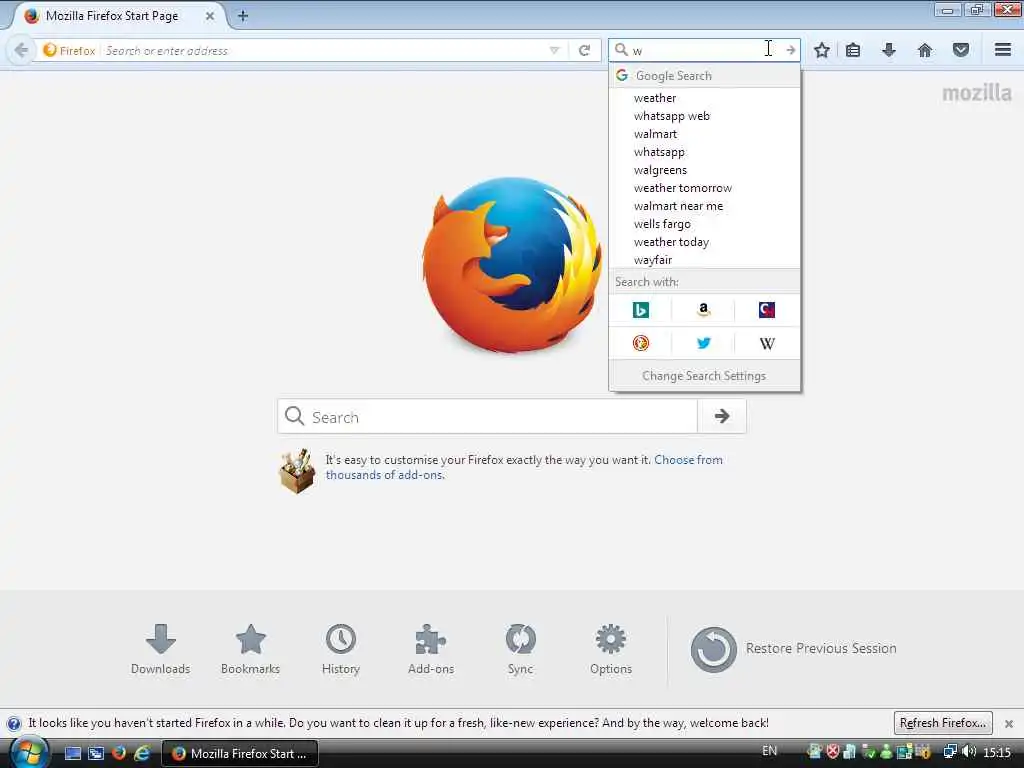1024x768 pixels.
Task: Click Restore Previous Session
Action: (793, 649)
